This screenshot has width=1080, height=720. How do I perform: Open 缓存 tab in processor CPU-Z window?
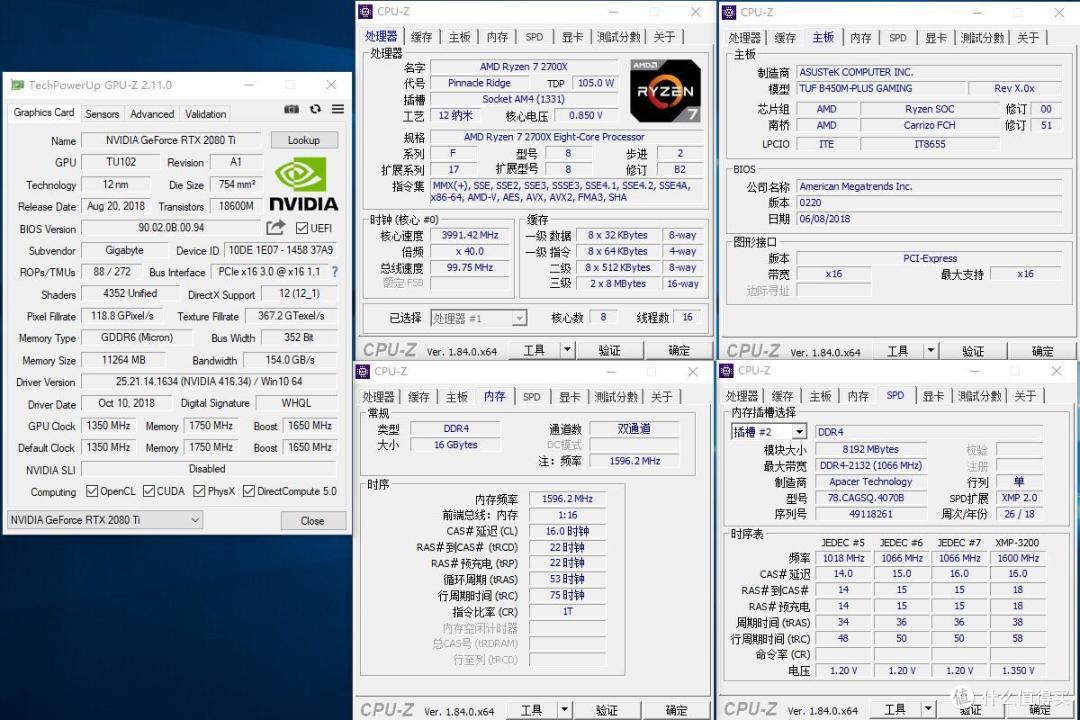(422, 37)
